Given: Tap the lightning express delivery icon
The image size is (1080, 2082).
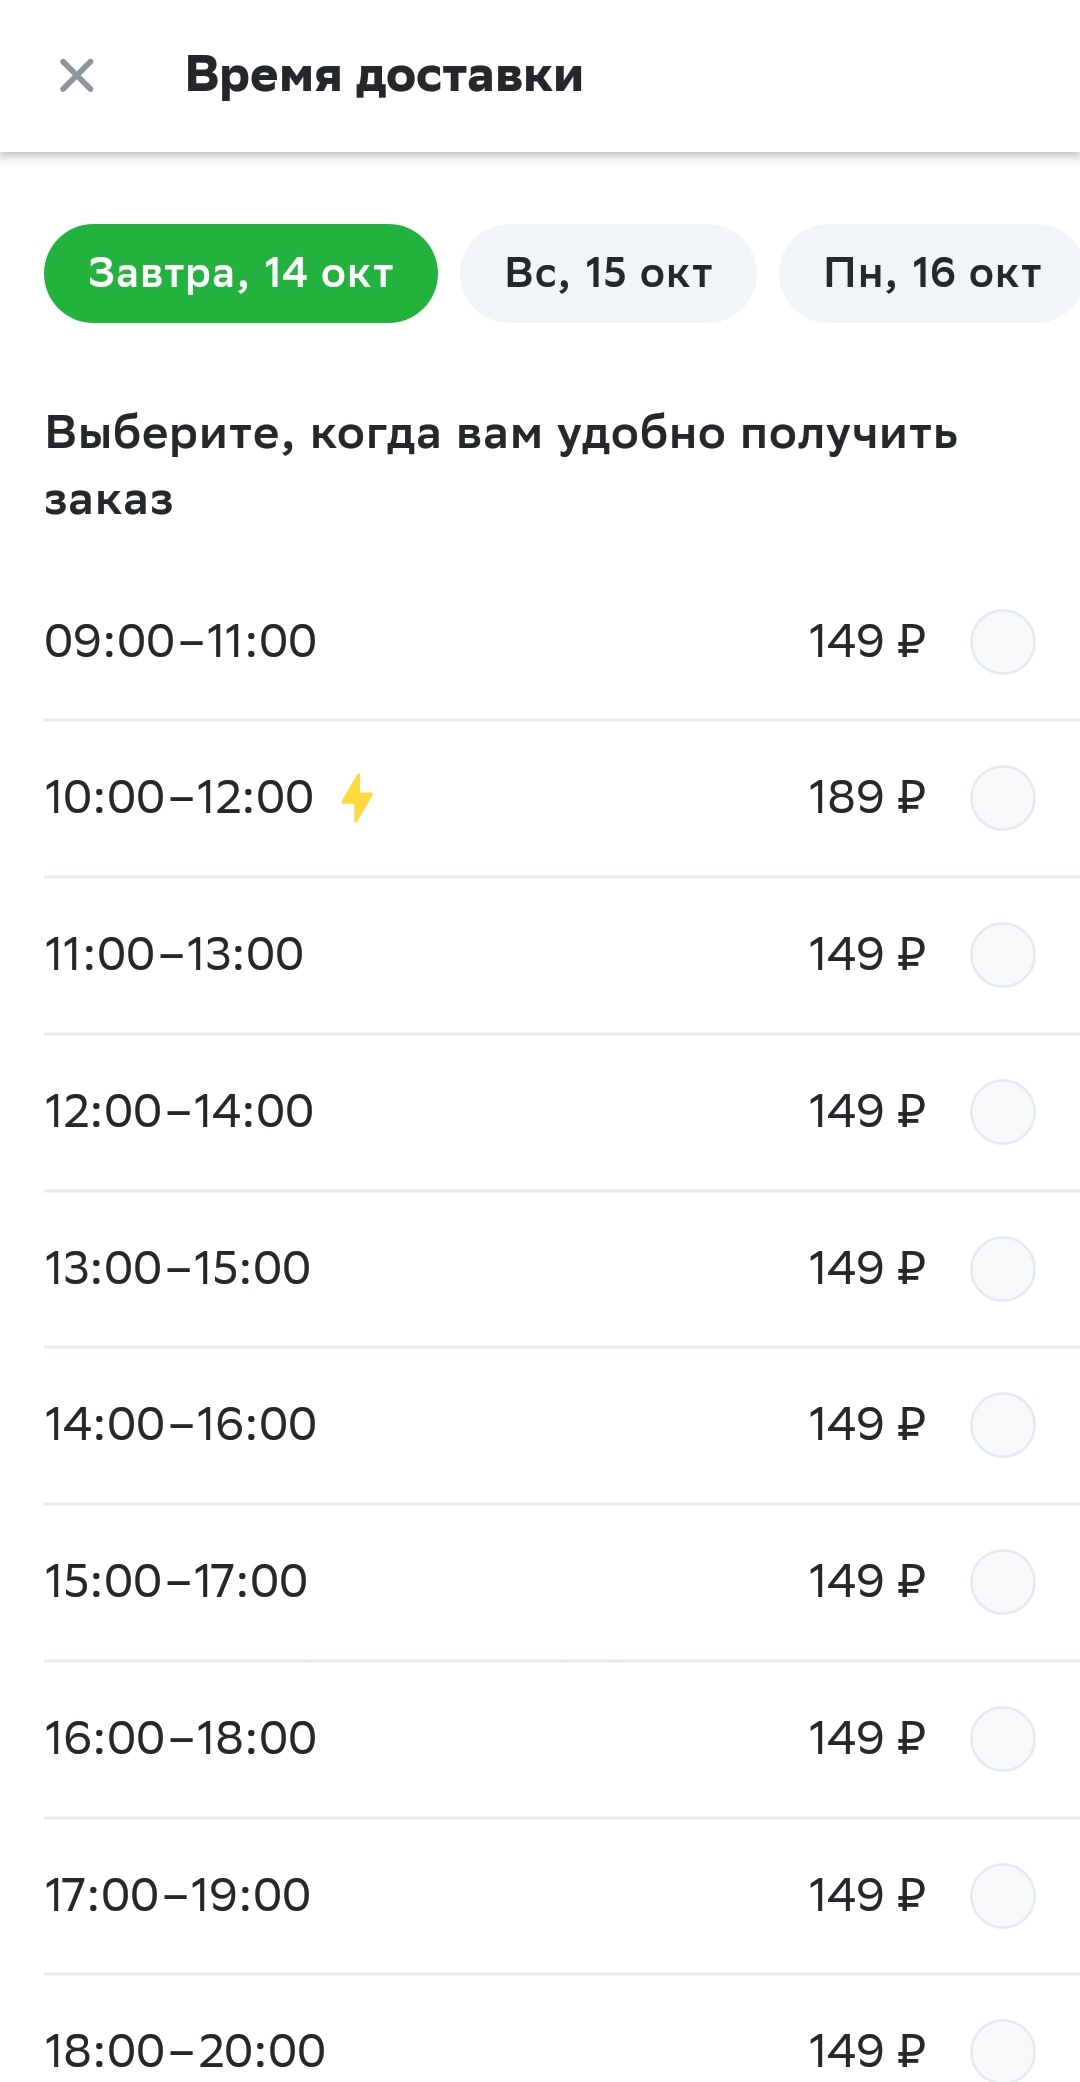Looking at the screenshot, I should tap(357, 798).
